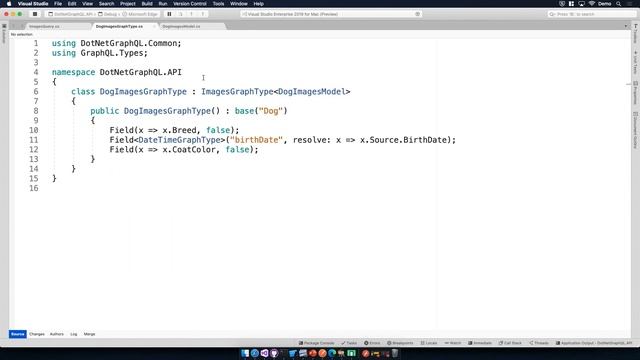
Task: Switch to the Merge view tab
Action: point(89,334)
